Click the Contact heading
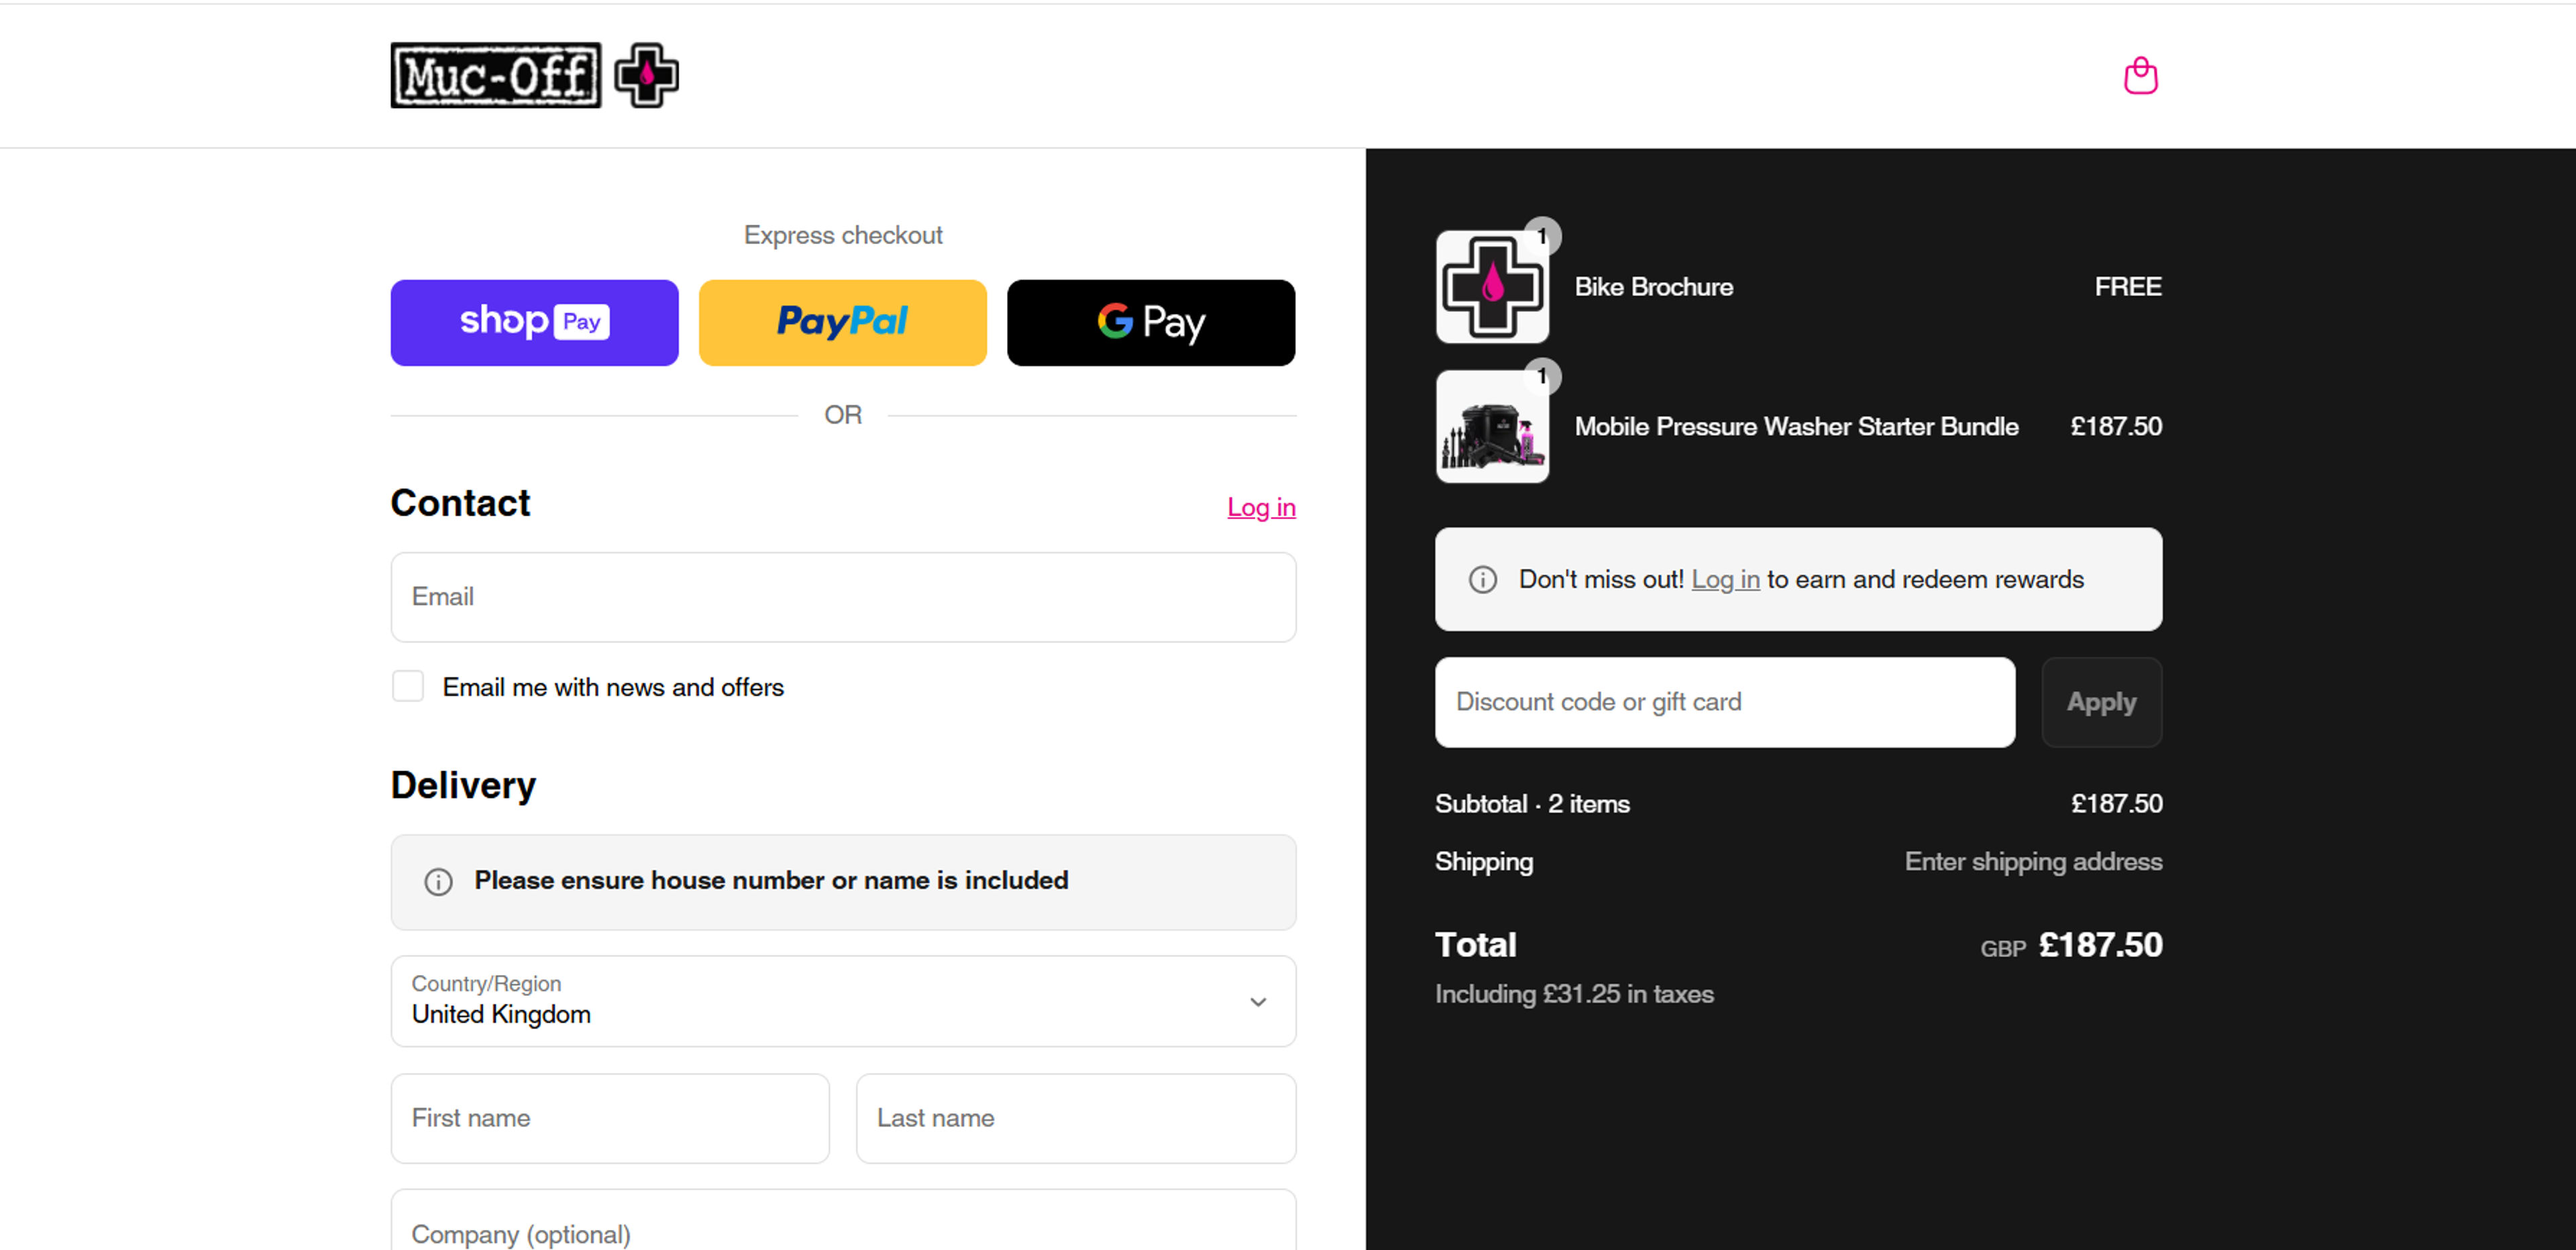2576x1250 pixels. [x=460, y=503]
